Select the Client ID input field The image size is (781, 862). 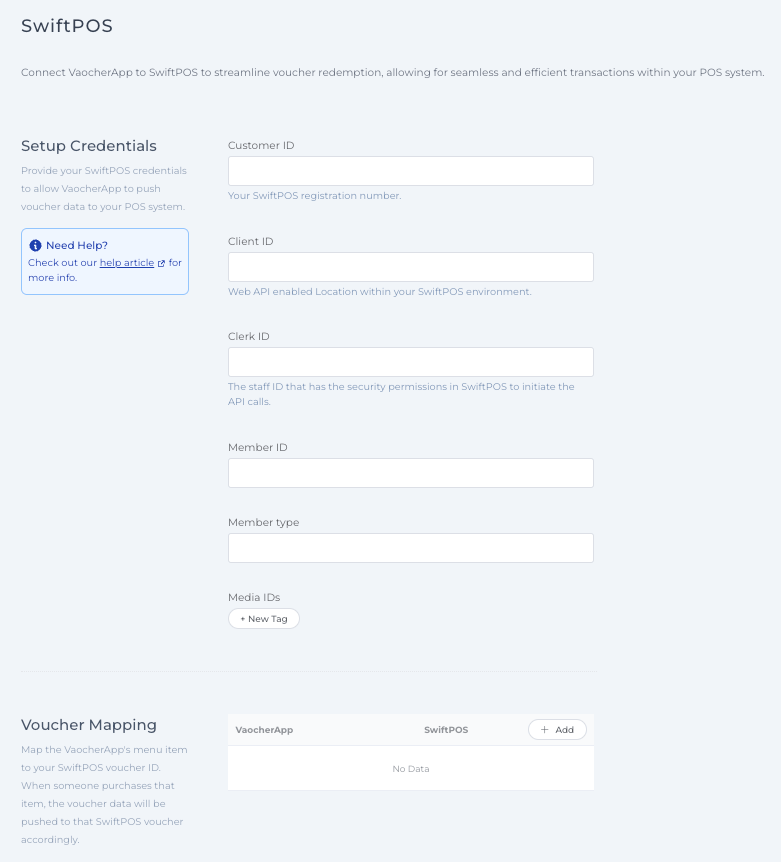click(410, 266)
